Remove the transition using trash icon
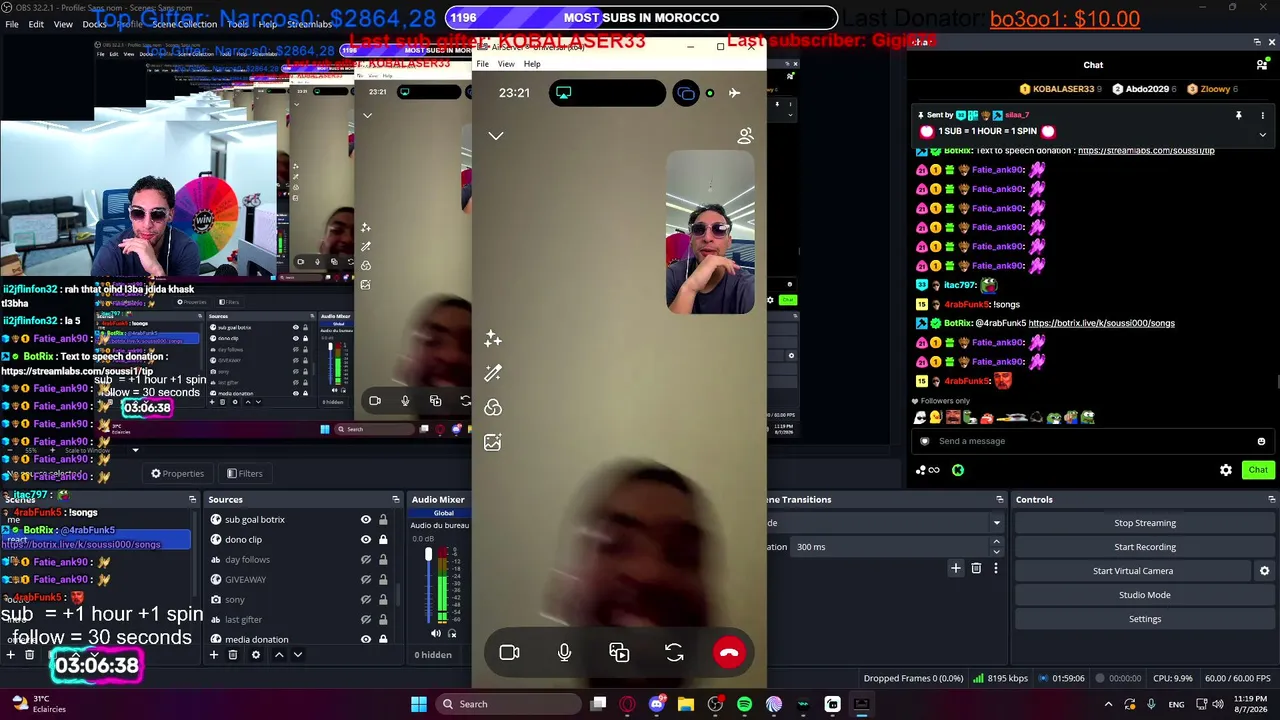Image resolution: width=1280 pixels, height=720 pixels. tap(976, 568)
